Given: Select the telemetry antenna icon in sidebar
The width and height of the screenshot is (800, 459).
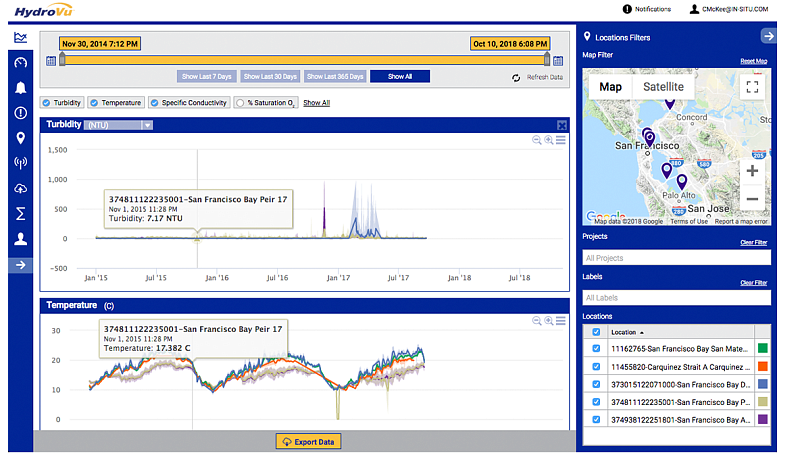Looking at the screenshot, I should click(20, 163).
